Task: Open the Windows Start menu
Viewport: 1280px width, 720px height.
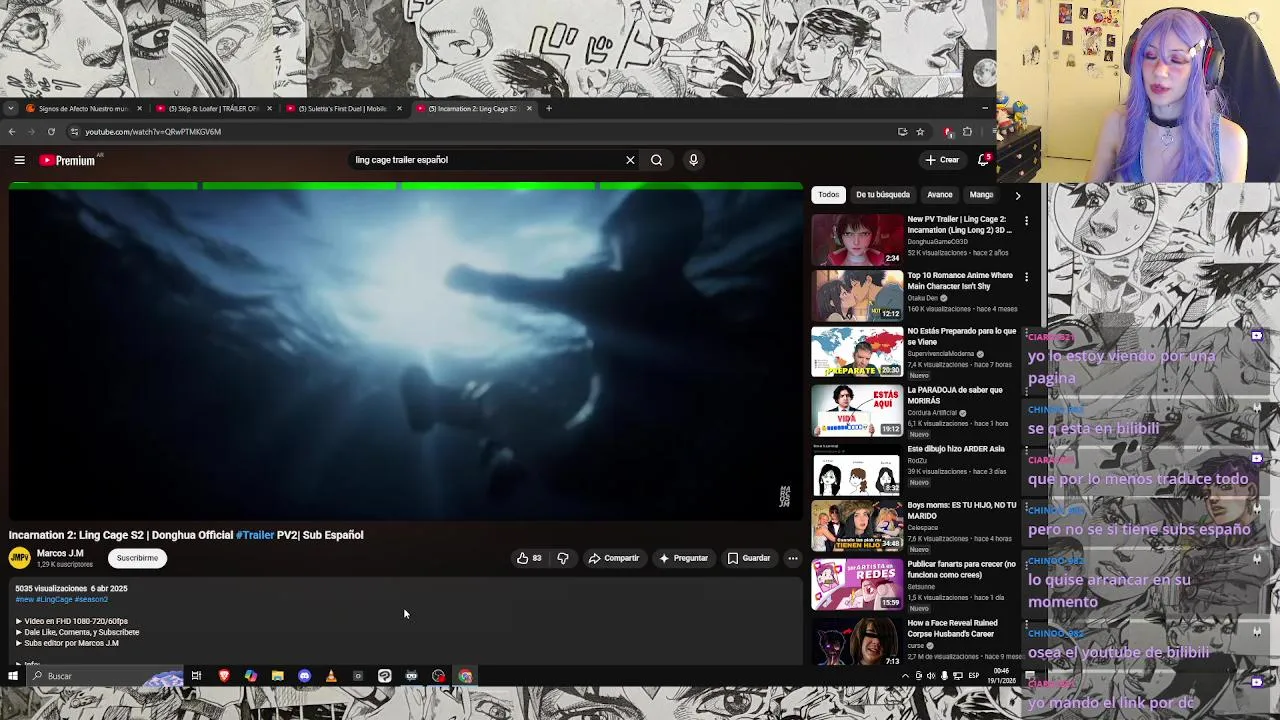Action: pos(12,676)
